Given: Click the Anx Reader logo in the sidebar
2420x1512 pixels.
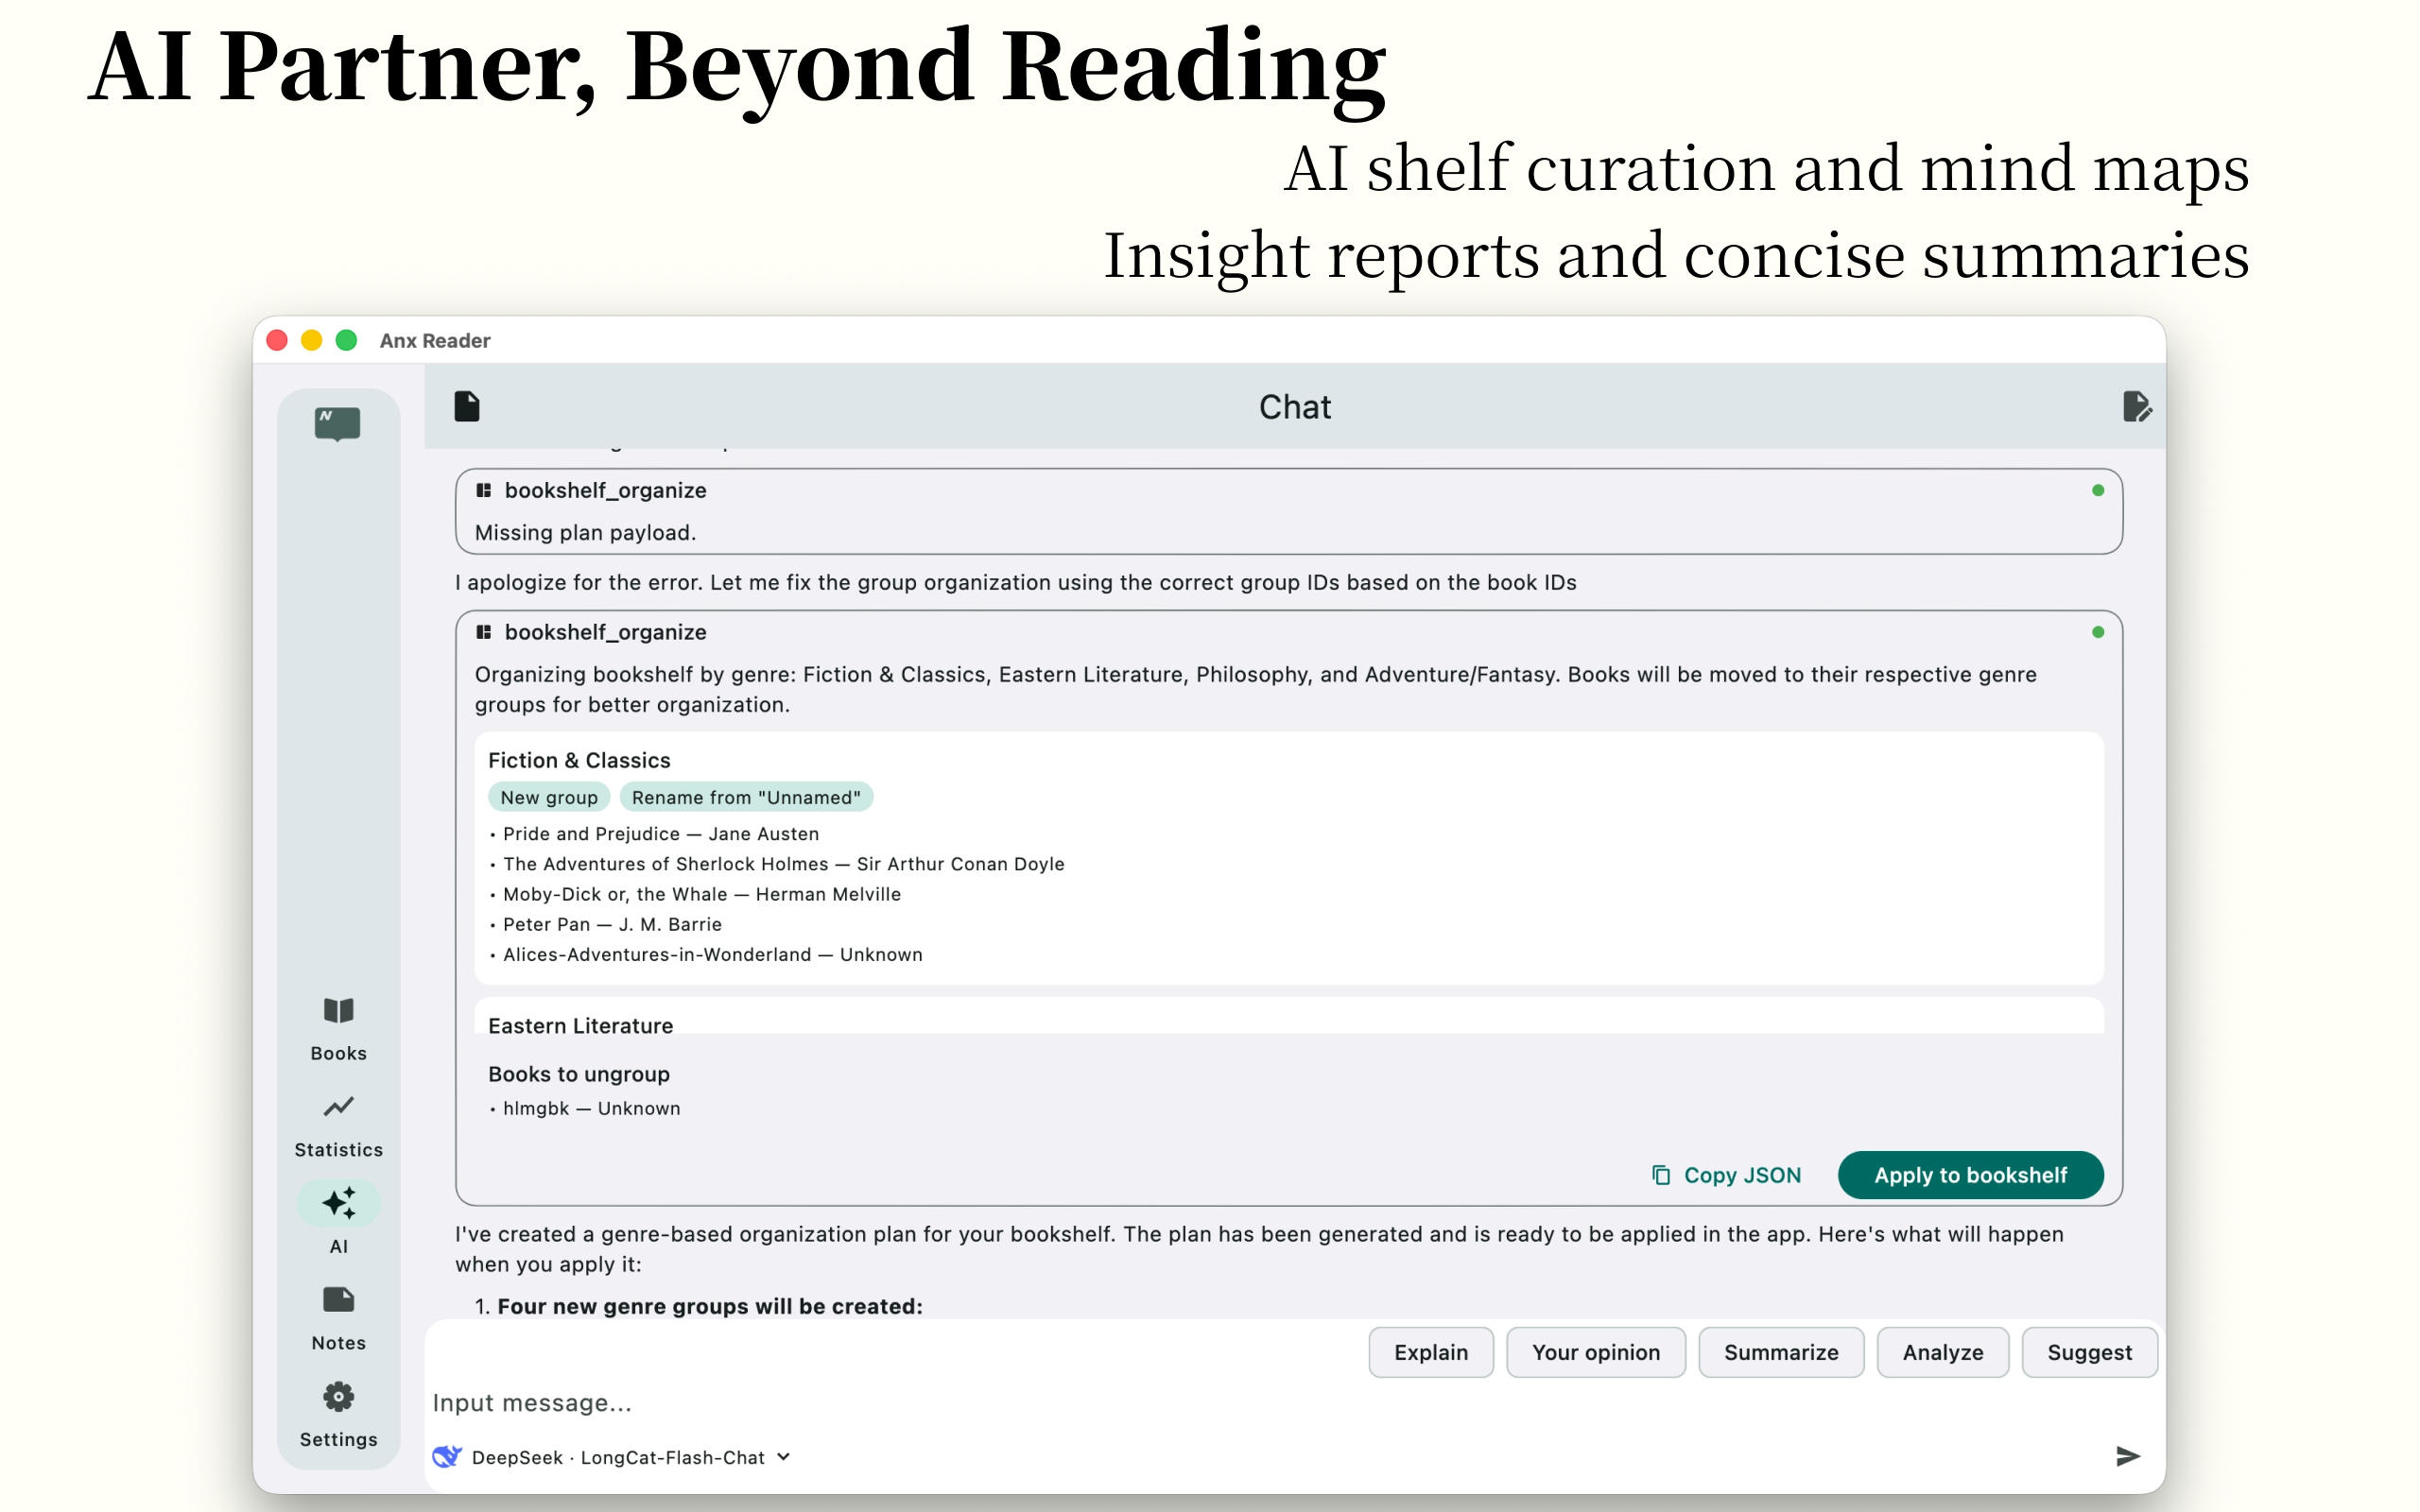Looking at the screenshot, I should [338, 424].
